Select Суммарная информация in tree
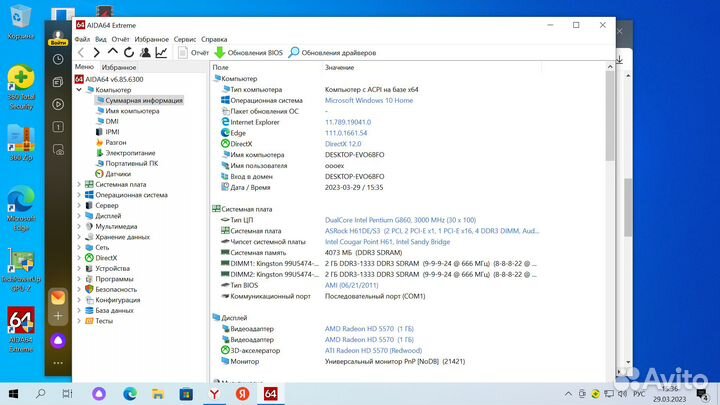 click(x=139, y=101)
